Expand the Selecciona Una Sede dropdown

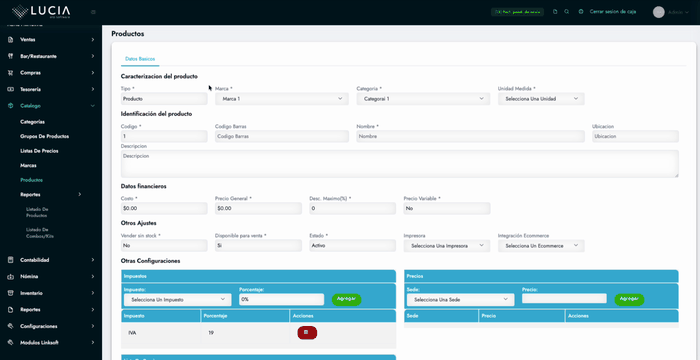coord(460,300)
